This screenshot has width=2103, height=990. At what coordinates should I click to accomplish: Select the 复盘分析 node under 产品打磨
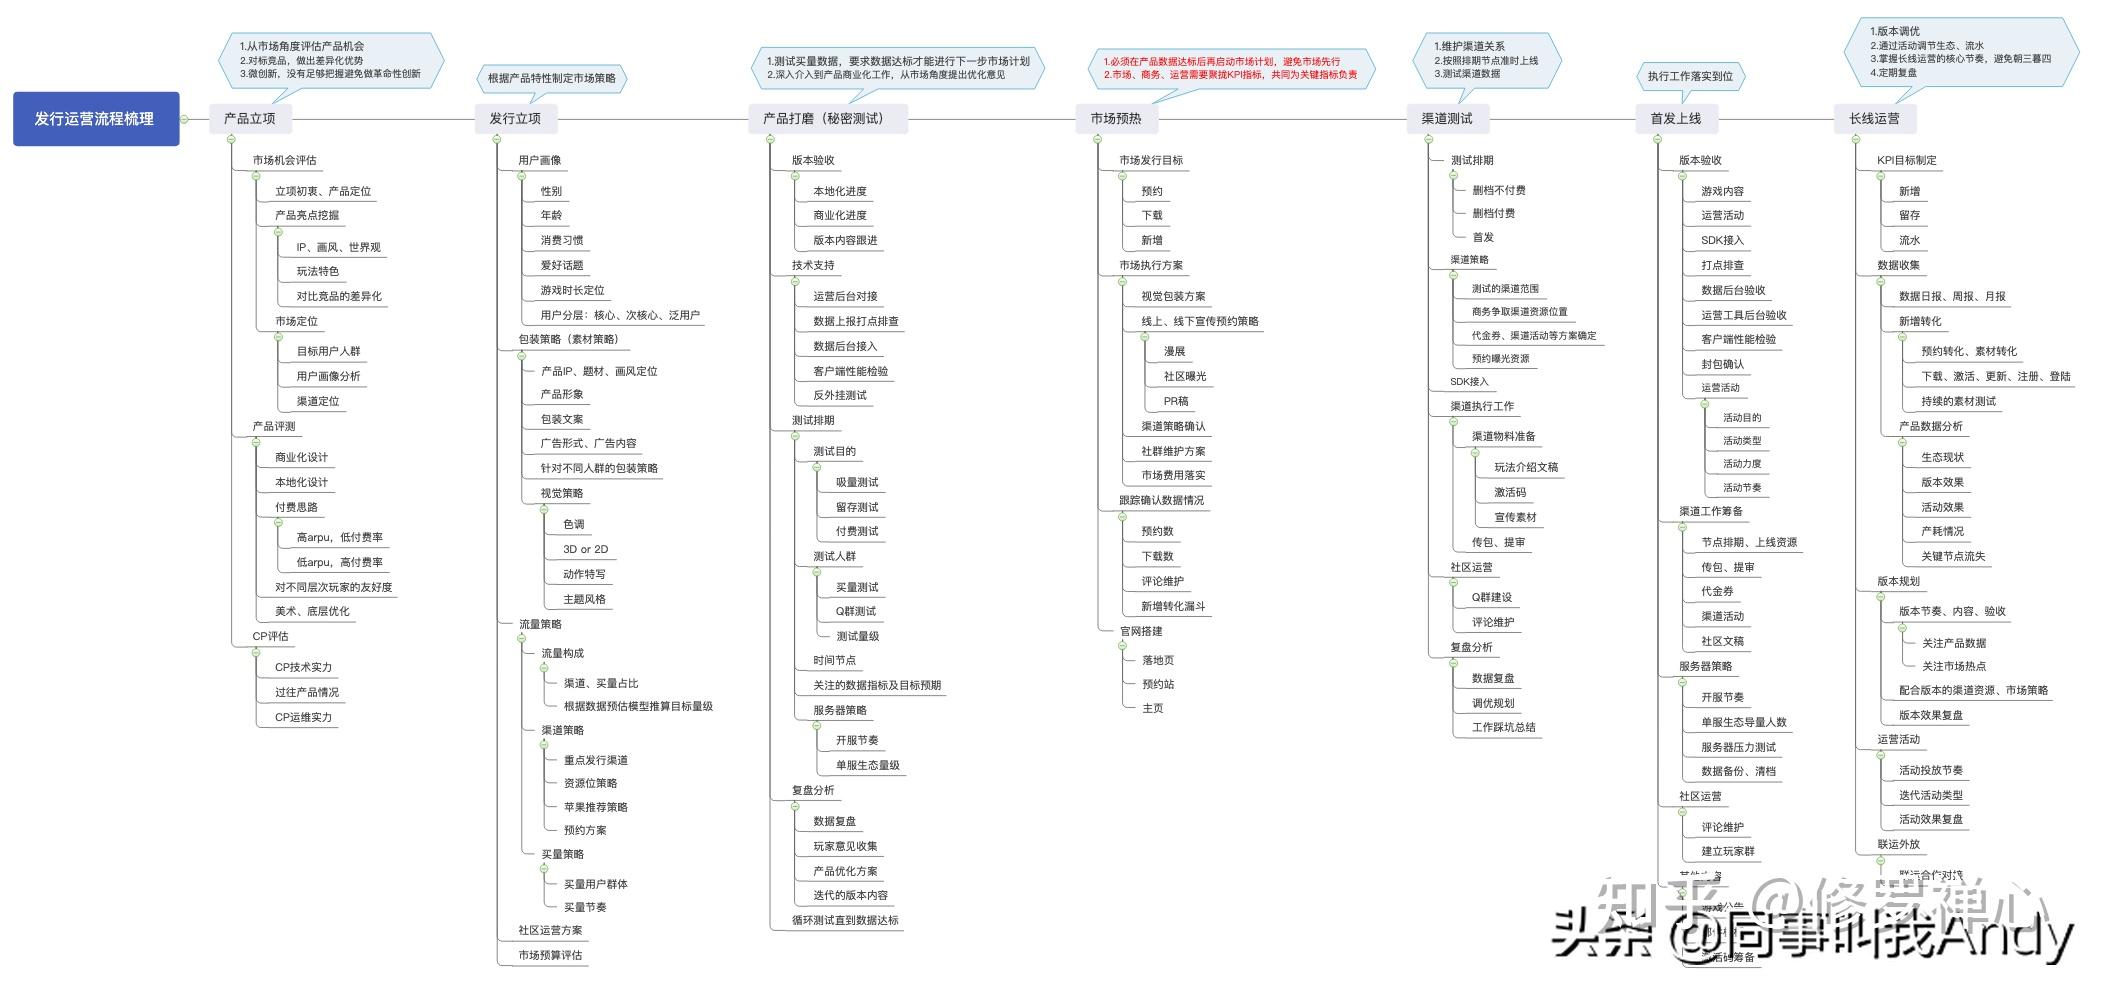coord(813,790)
